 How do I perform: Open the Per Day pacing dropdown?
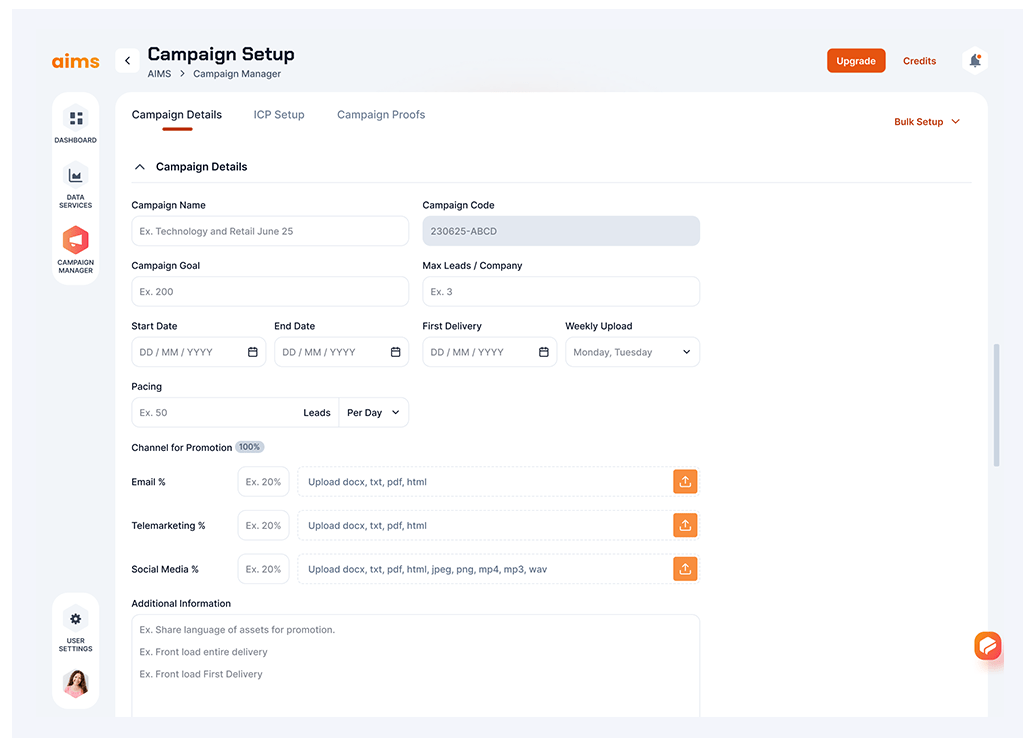click(x=373, y=413)
